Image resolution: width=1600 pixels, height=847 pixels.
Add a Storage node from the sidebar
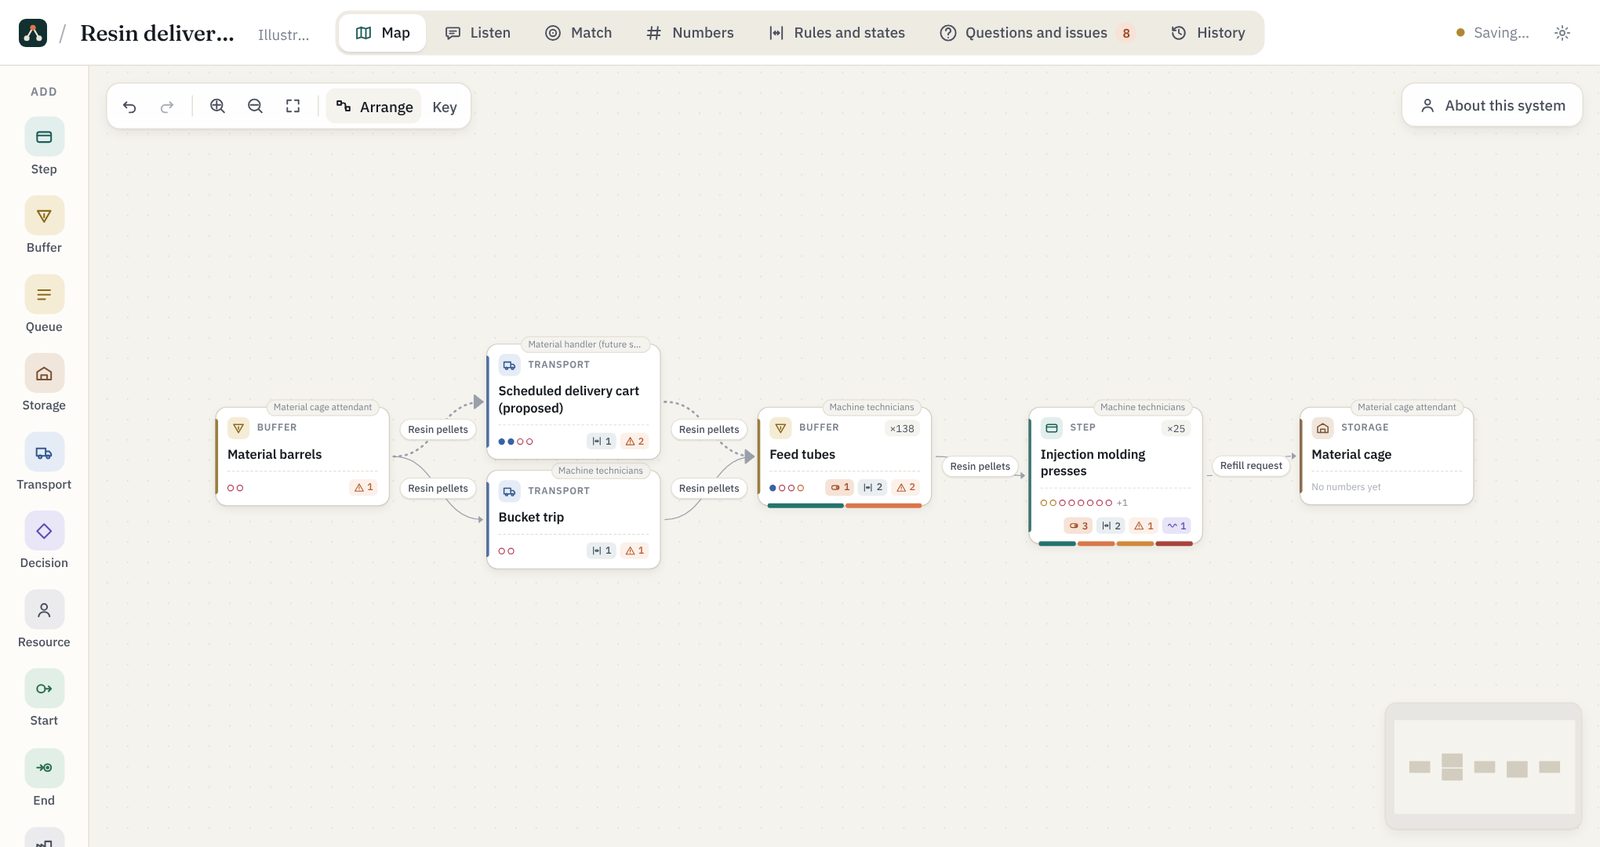(x=44, y=383)
